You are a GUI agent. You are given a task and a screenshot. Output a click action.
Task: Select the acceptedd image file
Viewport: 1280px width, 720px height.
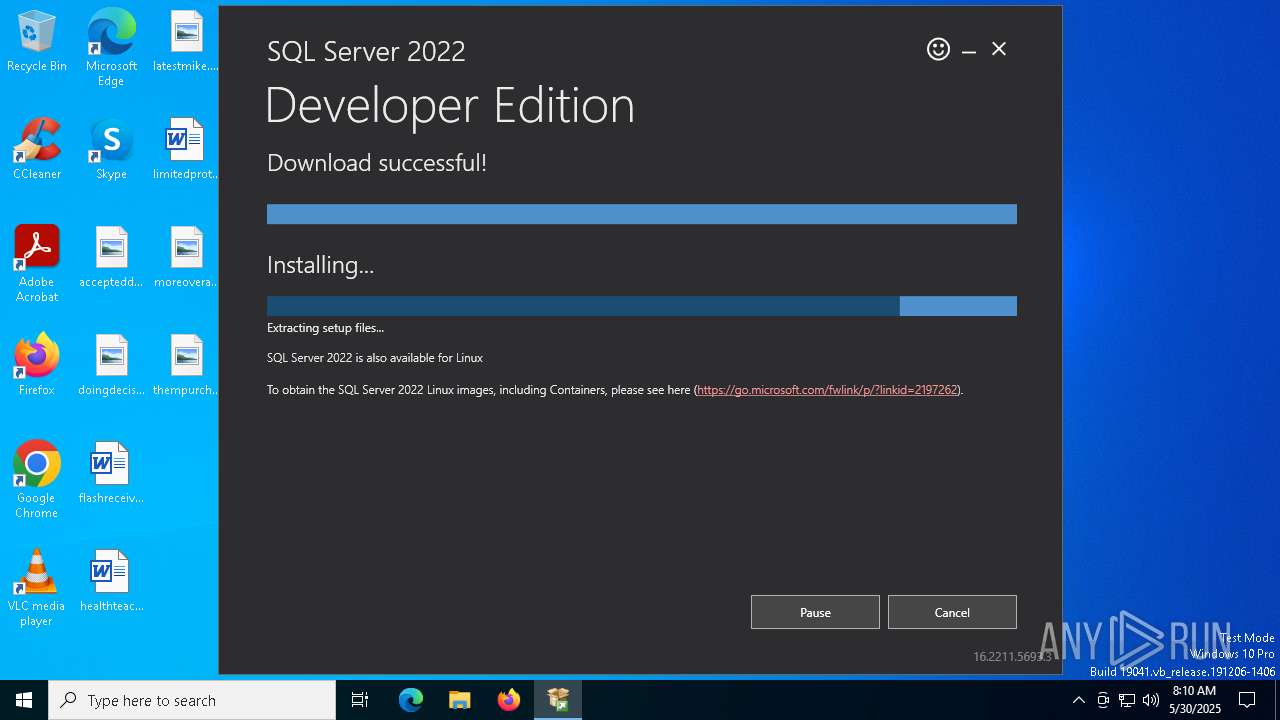111,258
